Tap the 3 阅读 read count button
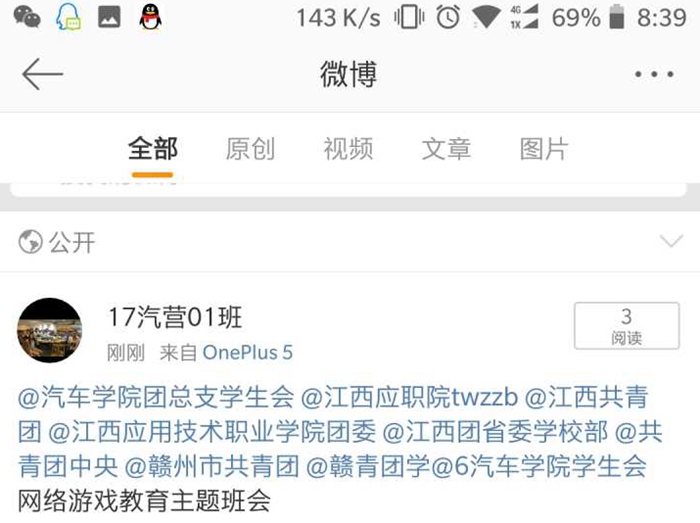This screenshot has width=700, height=523. tap(627, 326)
